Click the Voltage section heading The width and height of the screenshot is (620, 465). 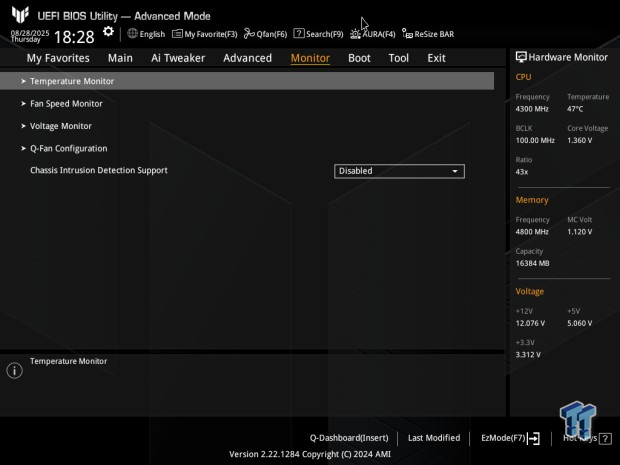[x=529, y=291]
